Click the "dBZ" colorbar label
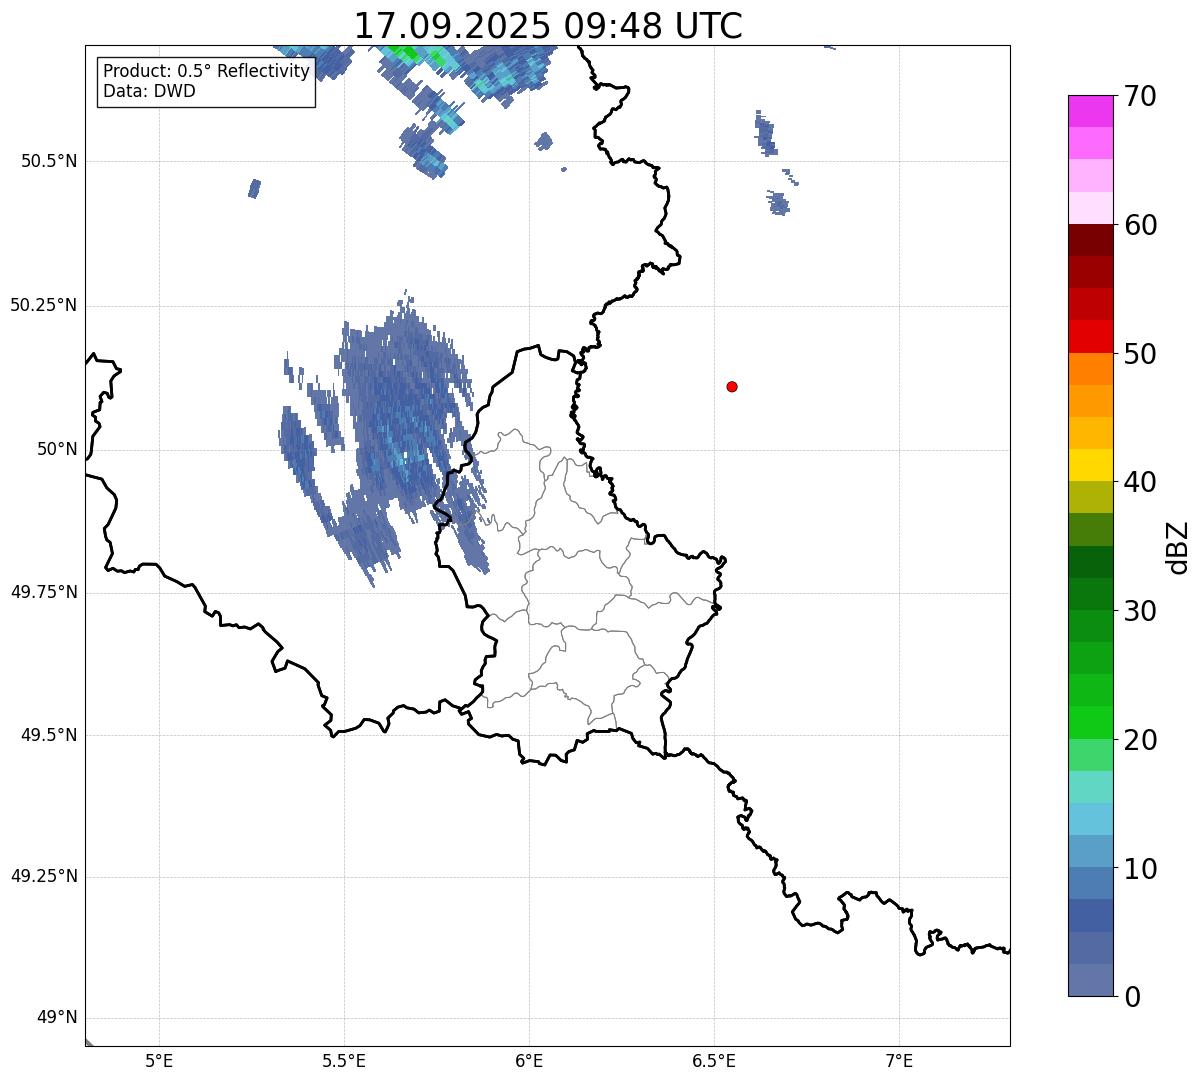 1179,547
